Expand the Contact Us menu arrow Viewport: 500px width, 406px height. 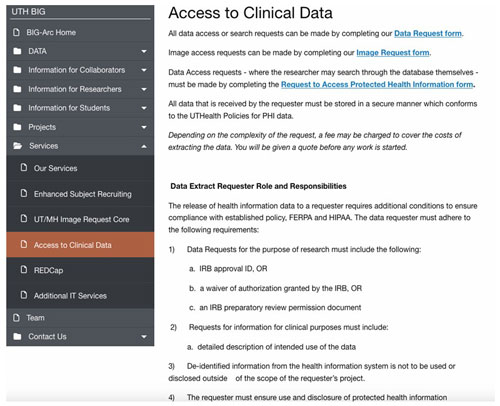point(144,337)
